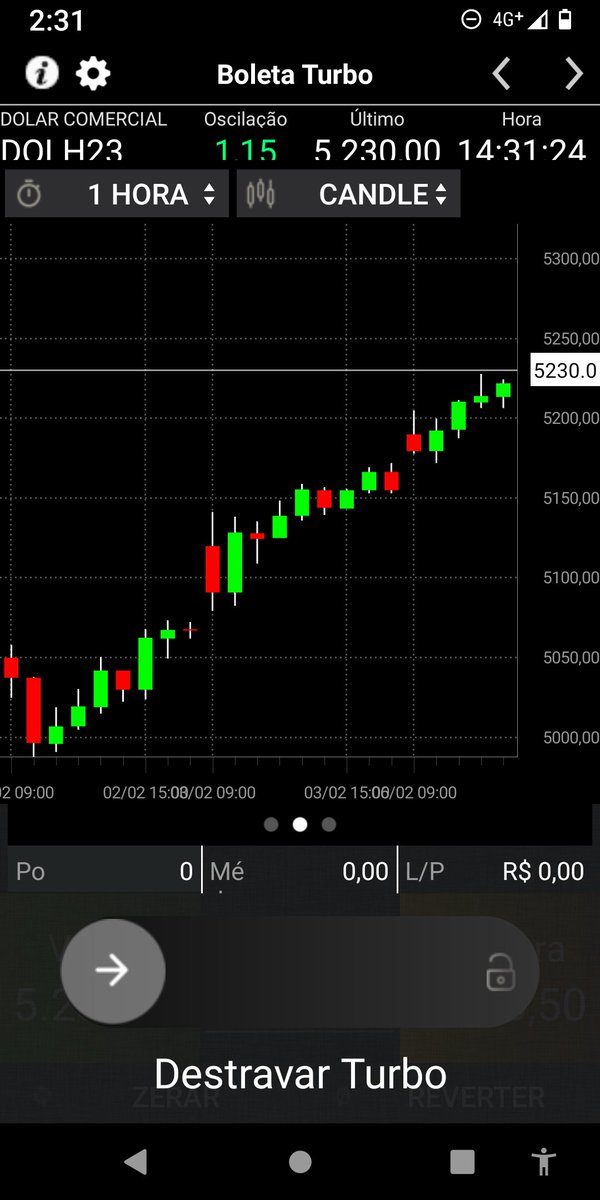Open the info icon

pos(42,73)
